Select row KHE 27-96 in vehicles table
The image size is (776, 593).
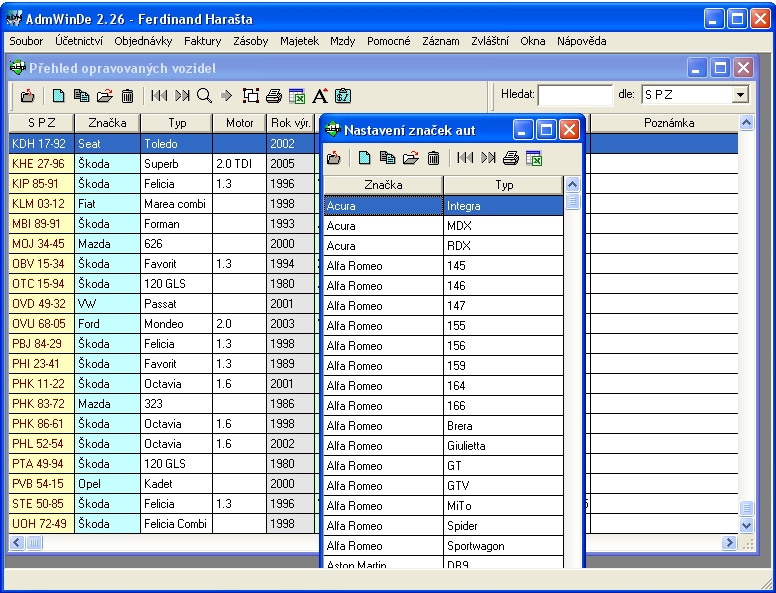(374, 164)
